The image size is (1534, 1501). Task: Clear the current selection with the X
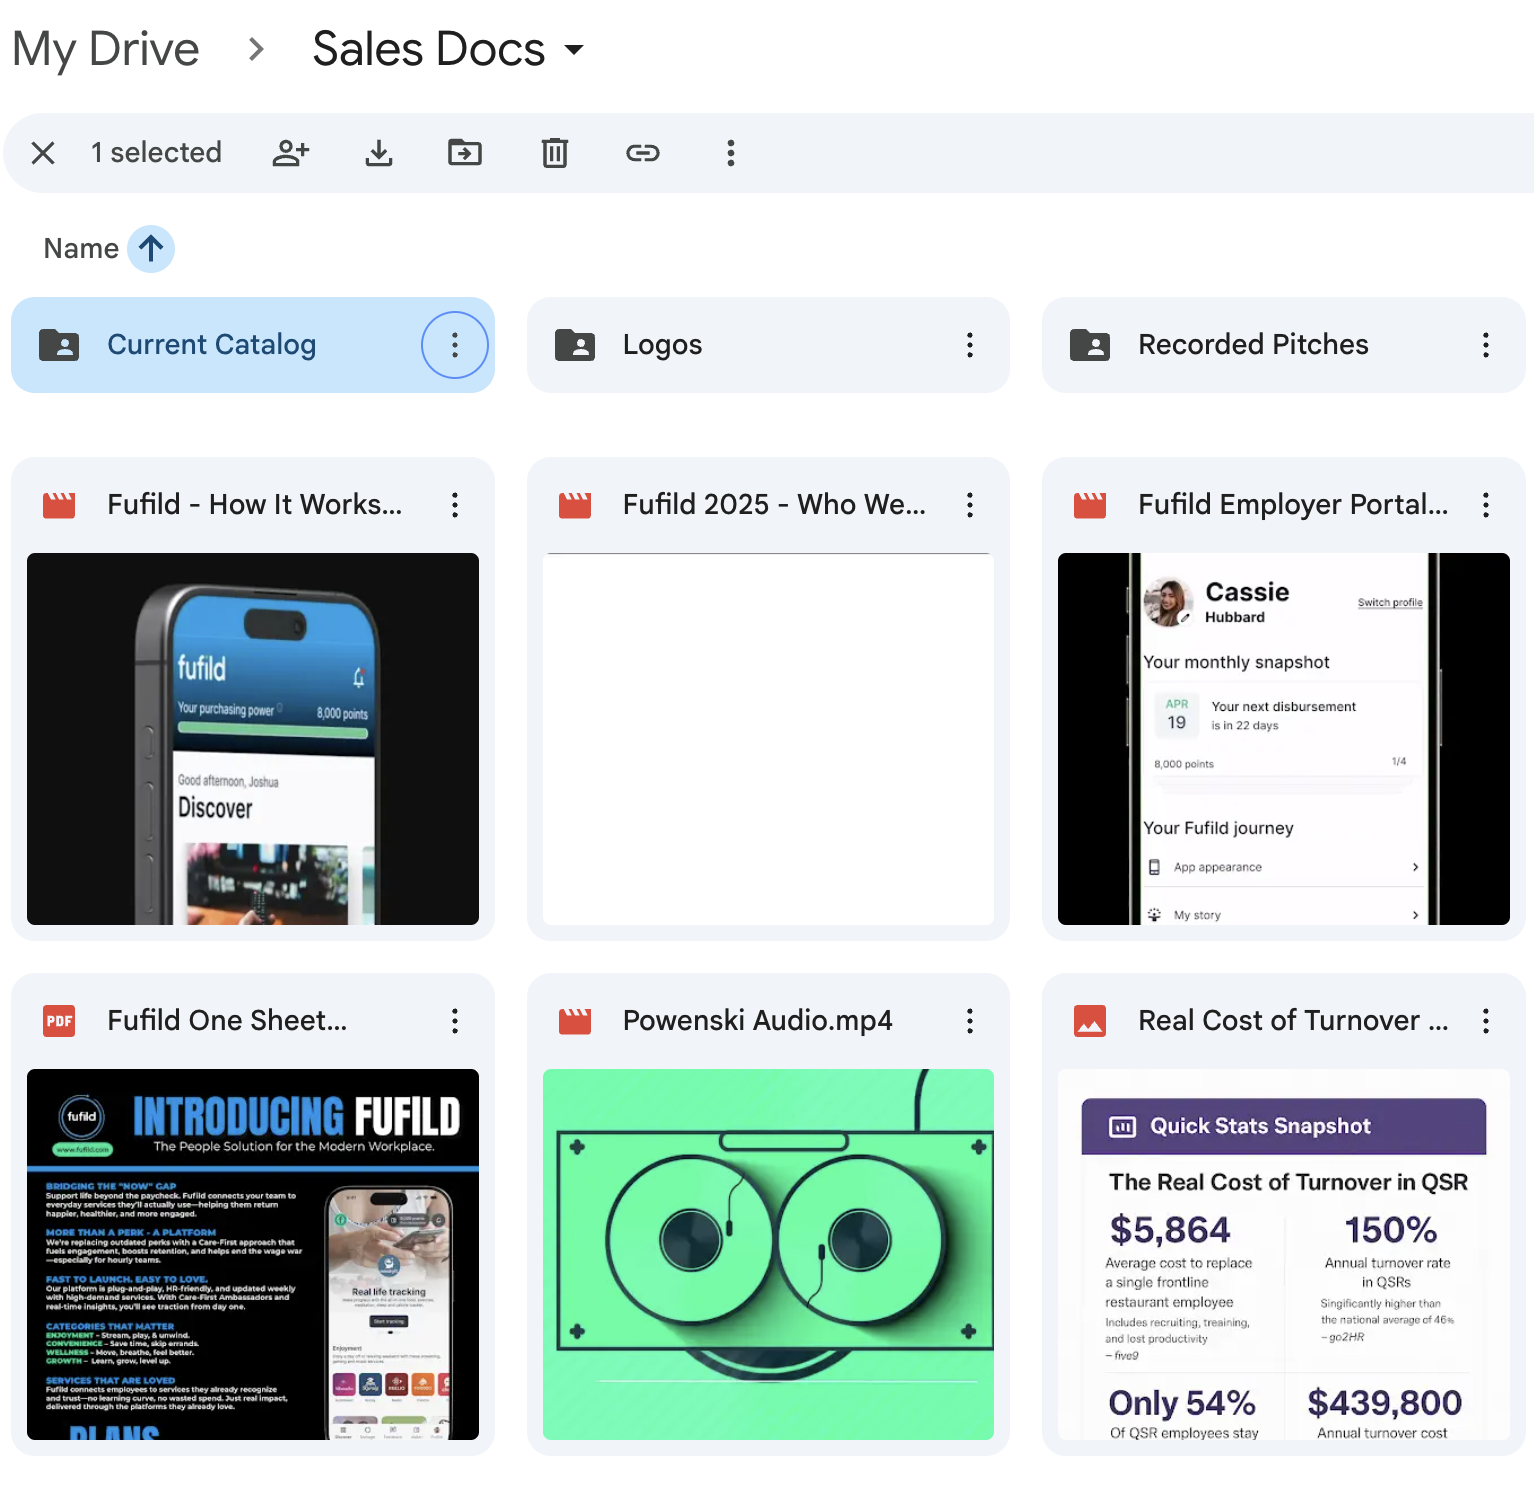(x=43, y=153)
